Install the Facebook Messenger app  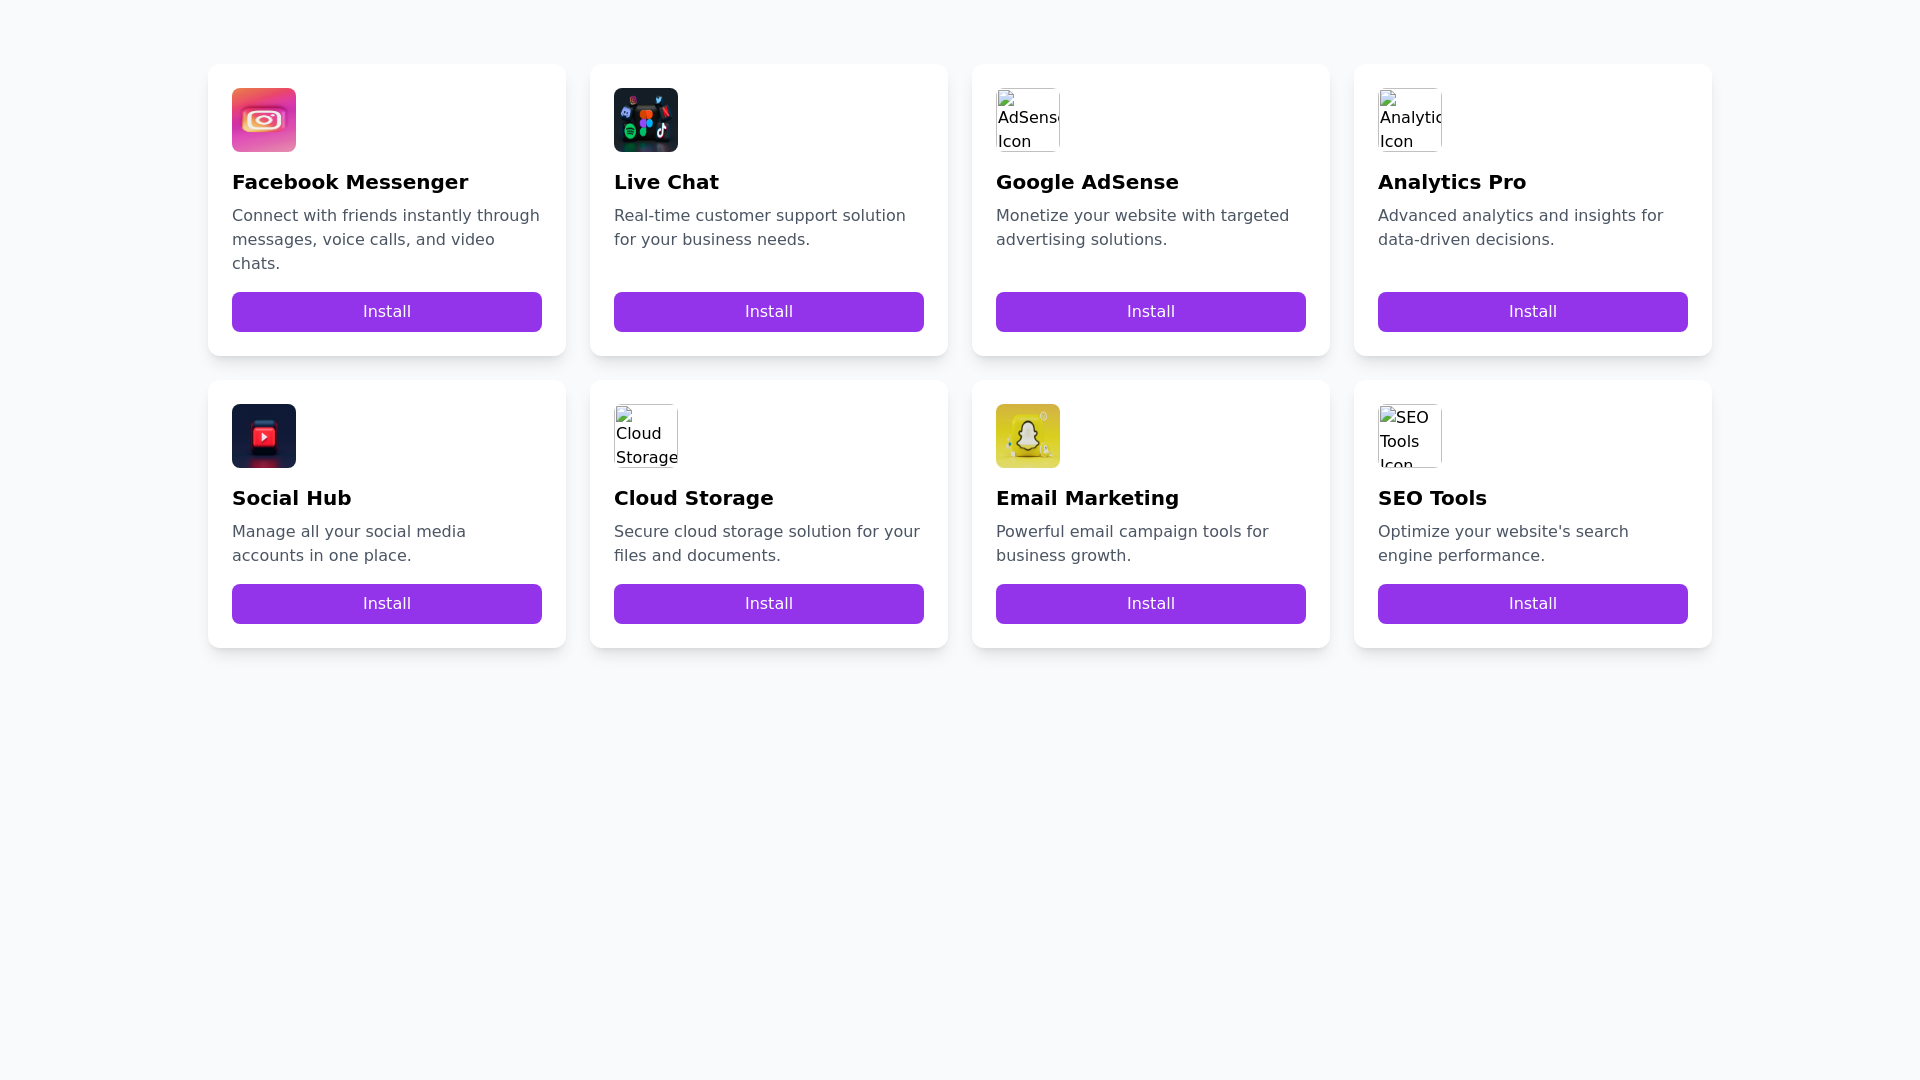tap(386, 311)
